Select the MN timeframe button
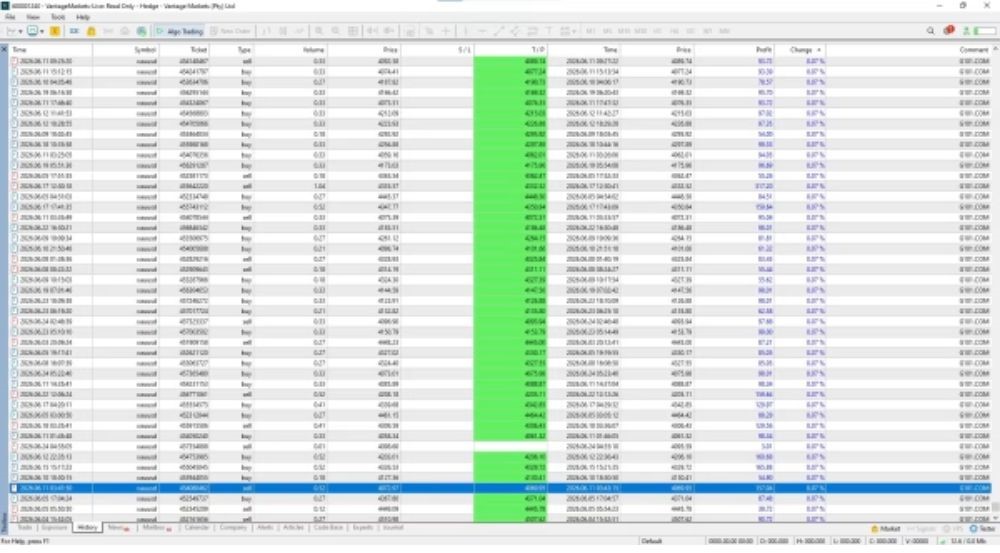The image size is (1000, 553). click(724, 31)
